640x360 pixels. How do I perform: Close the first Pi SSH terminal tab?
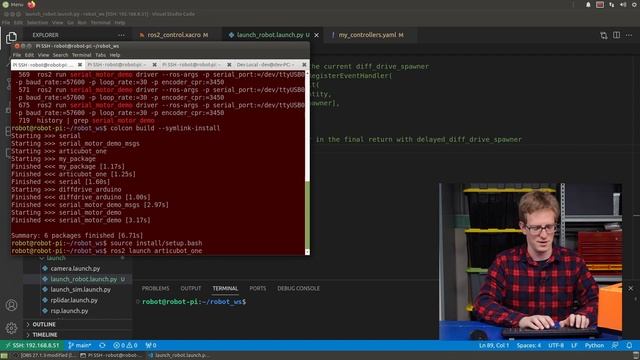[x=80, y=65]
